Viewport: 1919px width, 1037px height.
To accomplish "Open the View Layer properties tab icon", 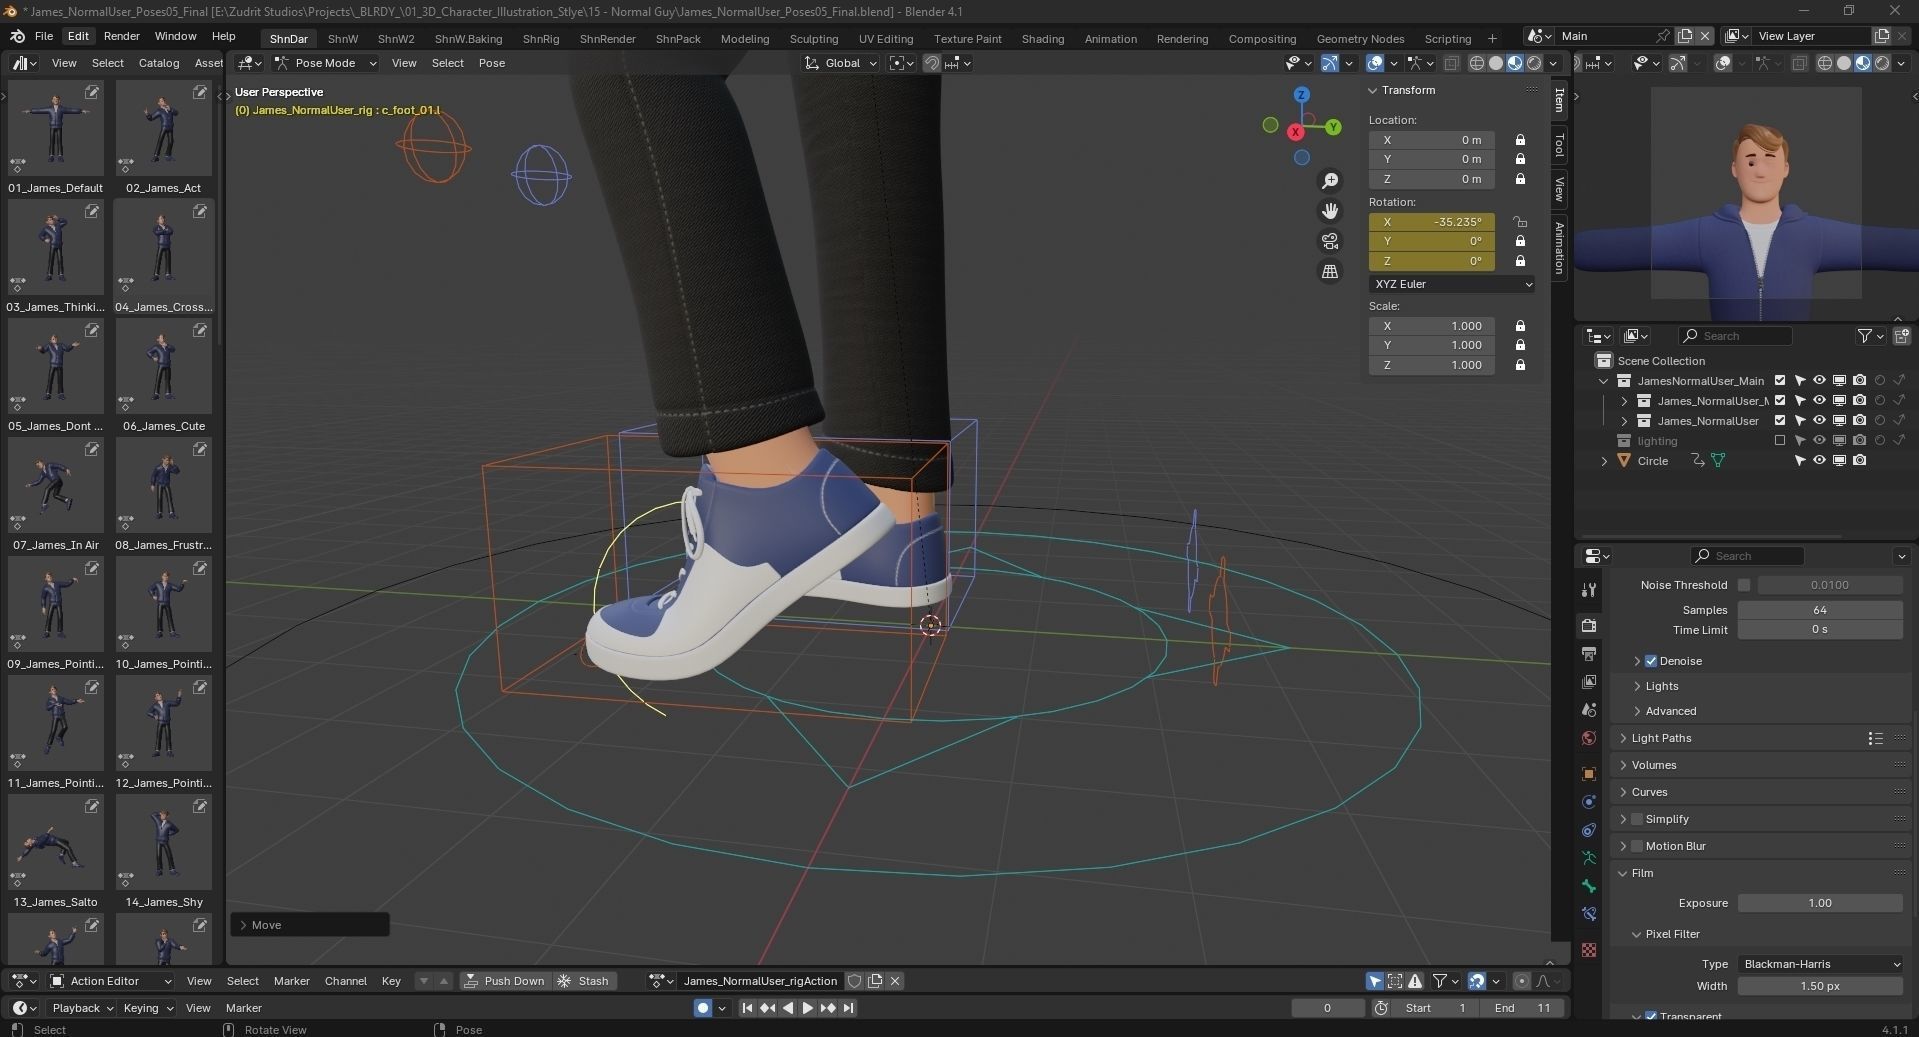I will pyautogui.click(x=1589, y=682).
